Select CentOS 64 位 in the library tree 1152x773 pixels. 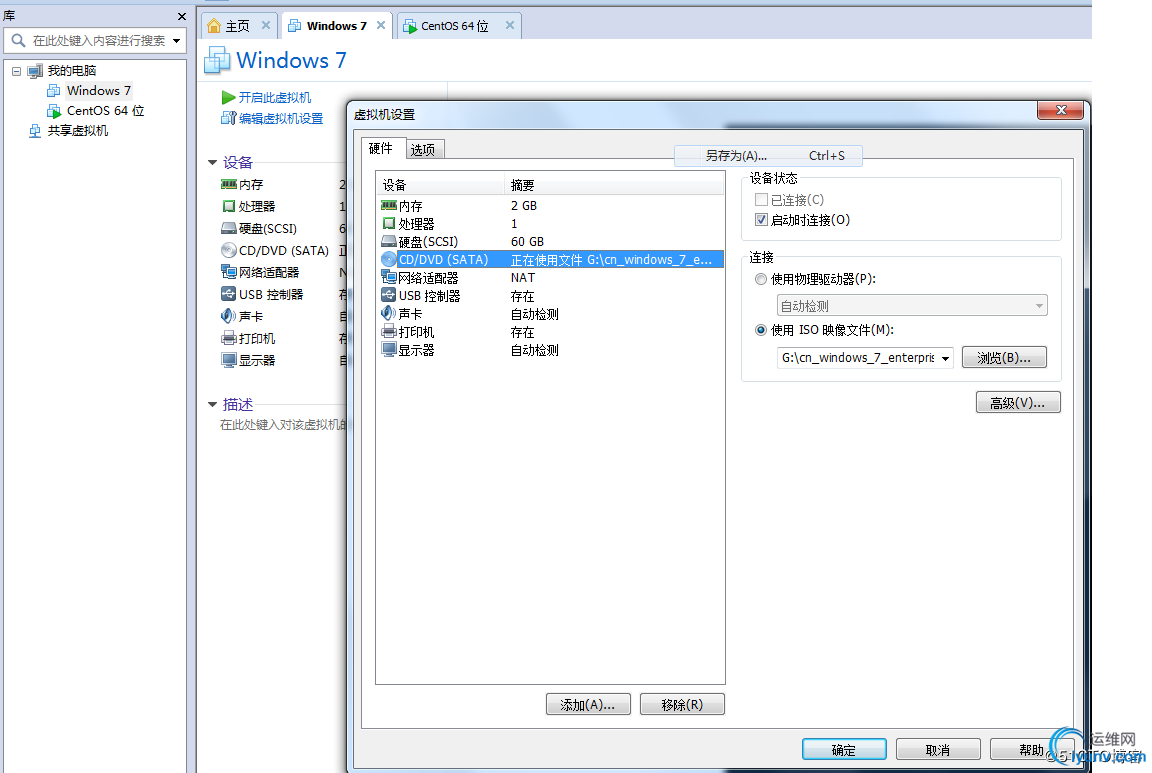point(105,111)
